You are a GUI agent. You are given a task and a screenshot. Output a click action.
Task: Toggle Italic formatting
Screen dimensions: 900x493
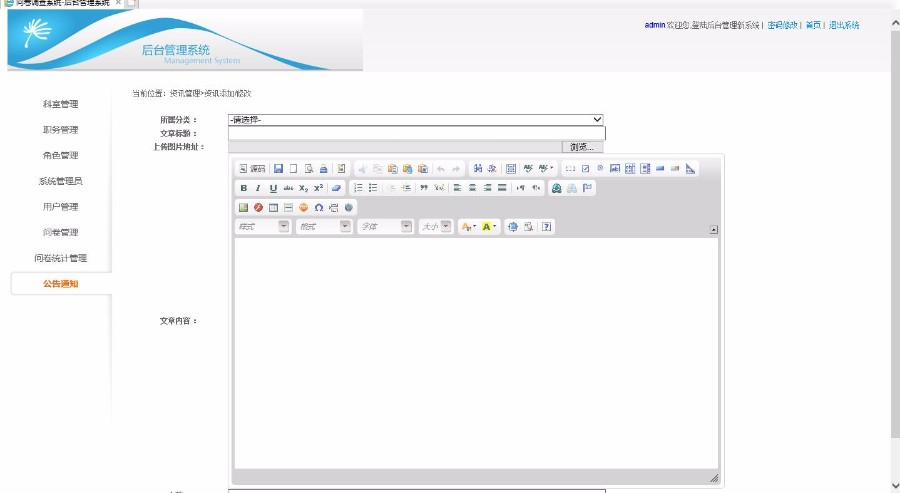click(x=258, y=188)
